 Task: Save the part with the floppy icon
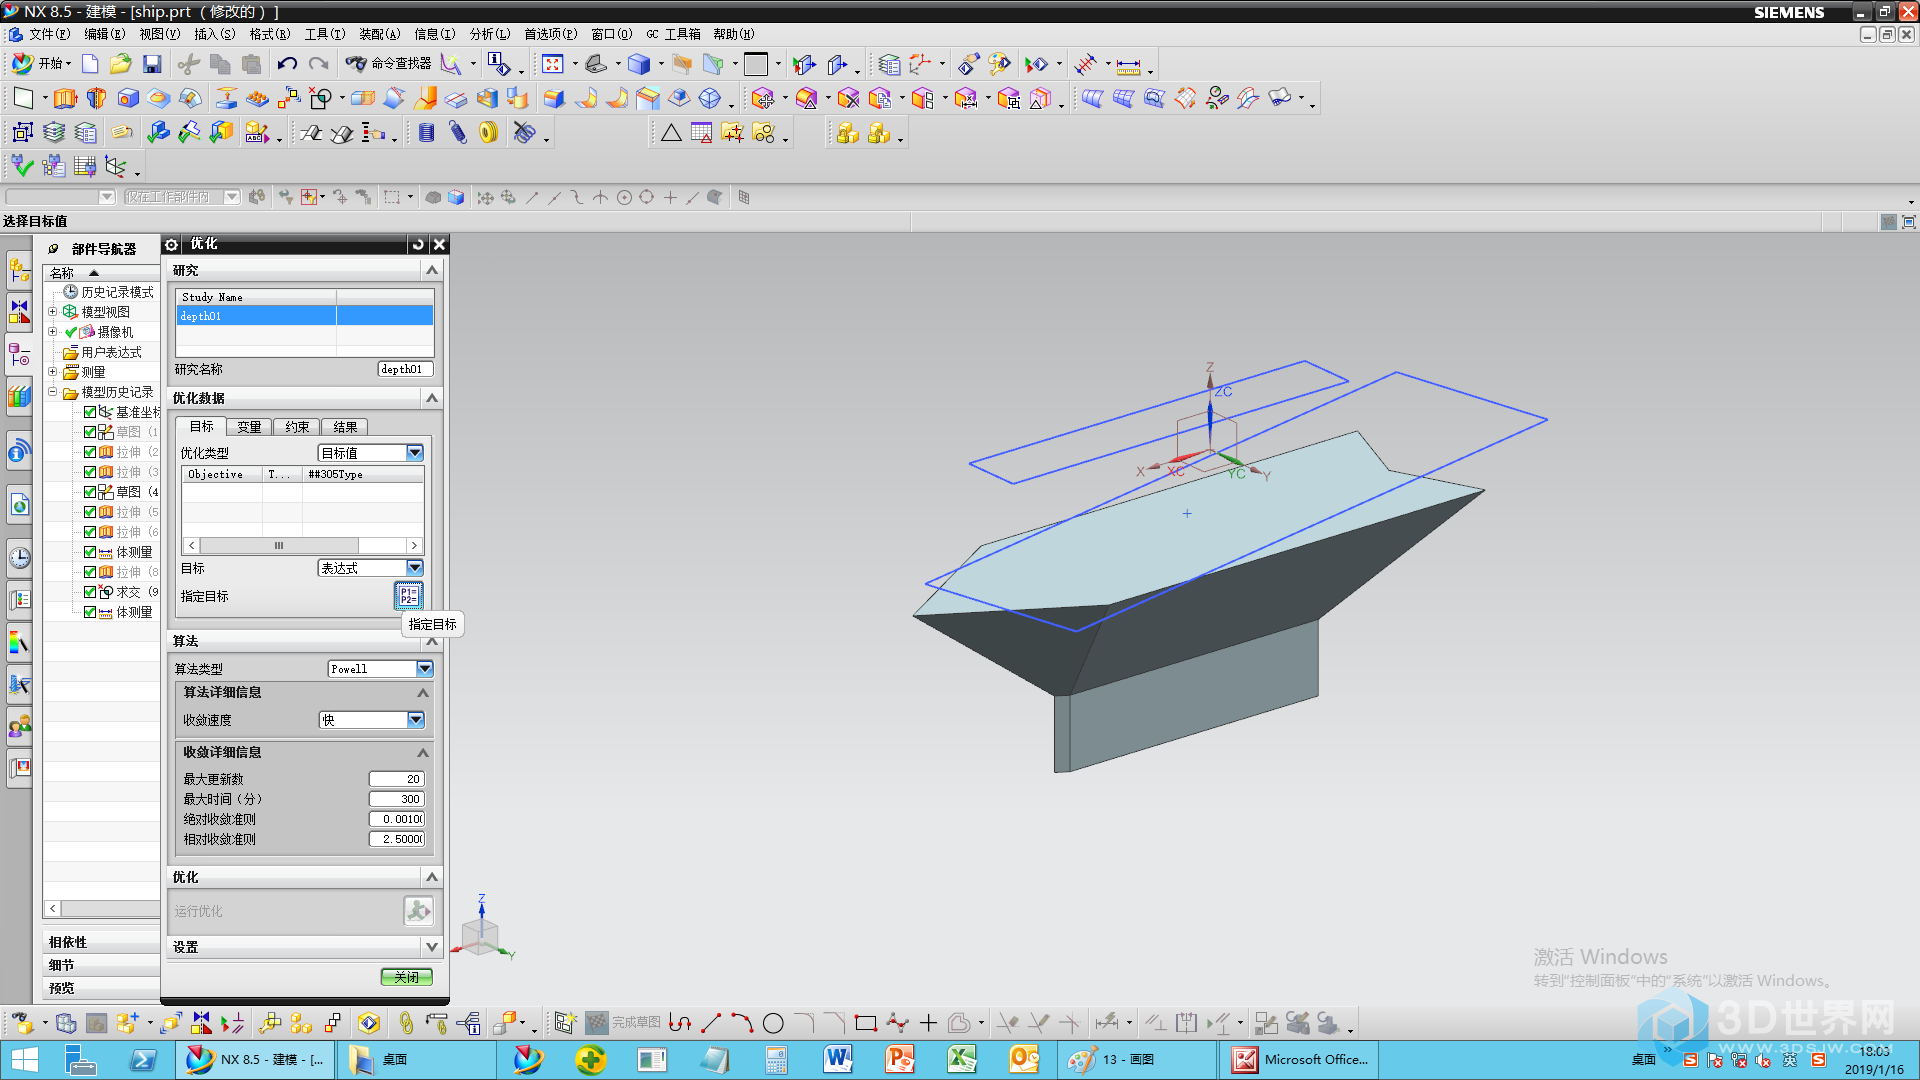tap(152, 64)
